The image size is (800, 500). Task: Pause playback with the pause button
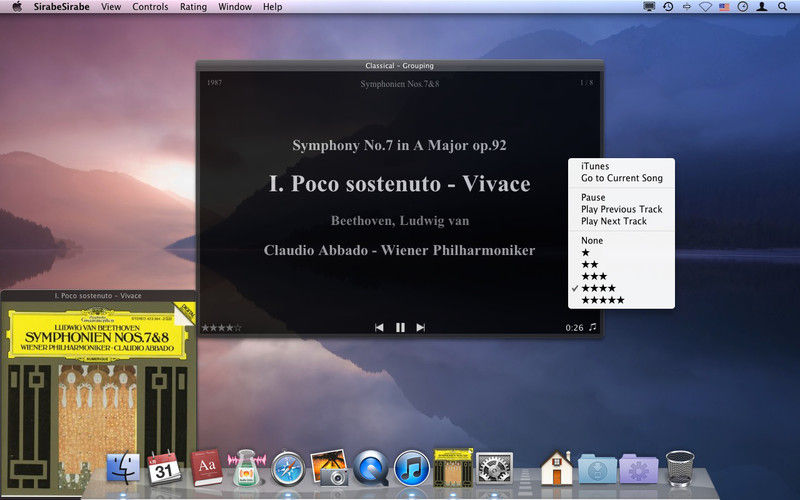[400, 327]
